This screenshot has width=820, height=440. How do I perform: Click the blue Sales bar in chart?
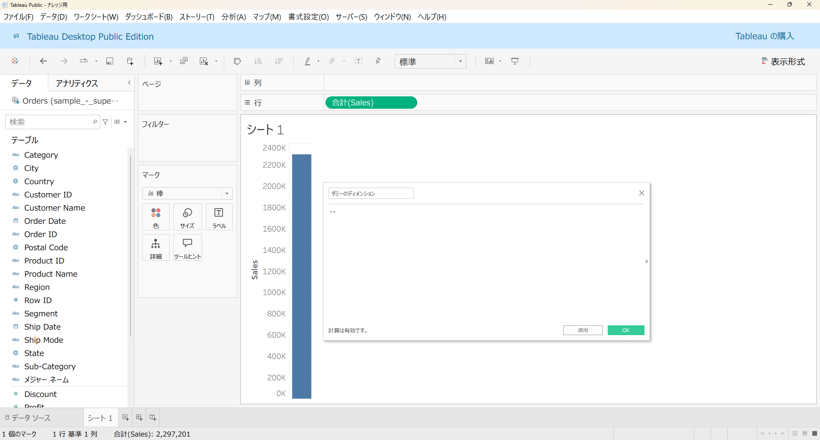(301, 276)
